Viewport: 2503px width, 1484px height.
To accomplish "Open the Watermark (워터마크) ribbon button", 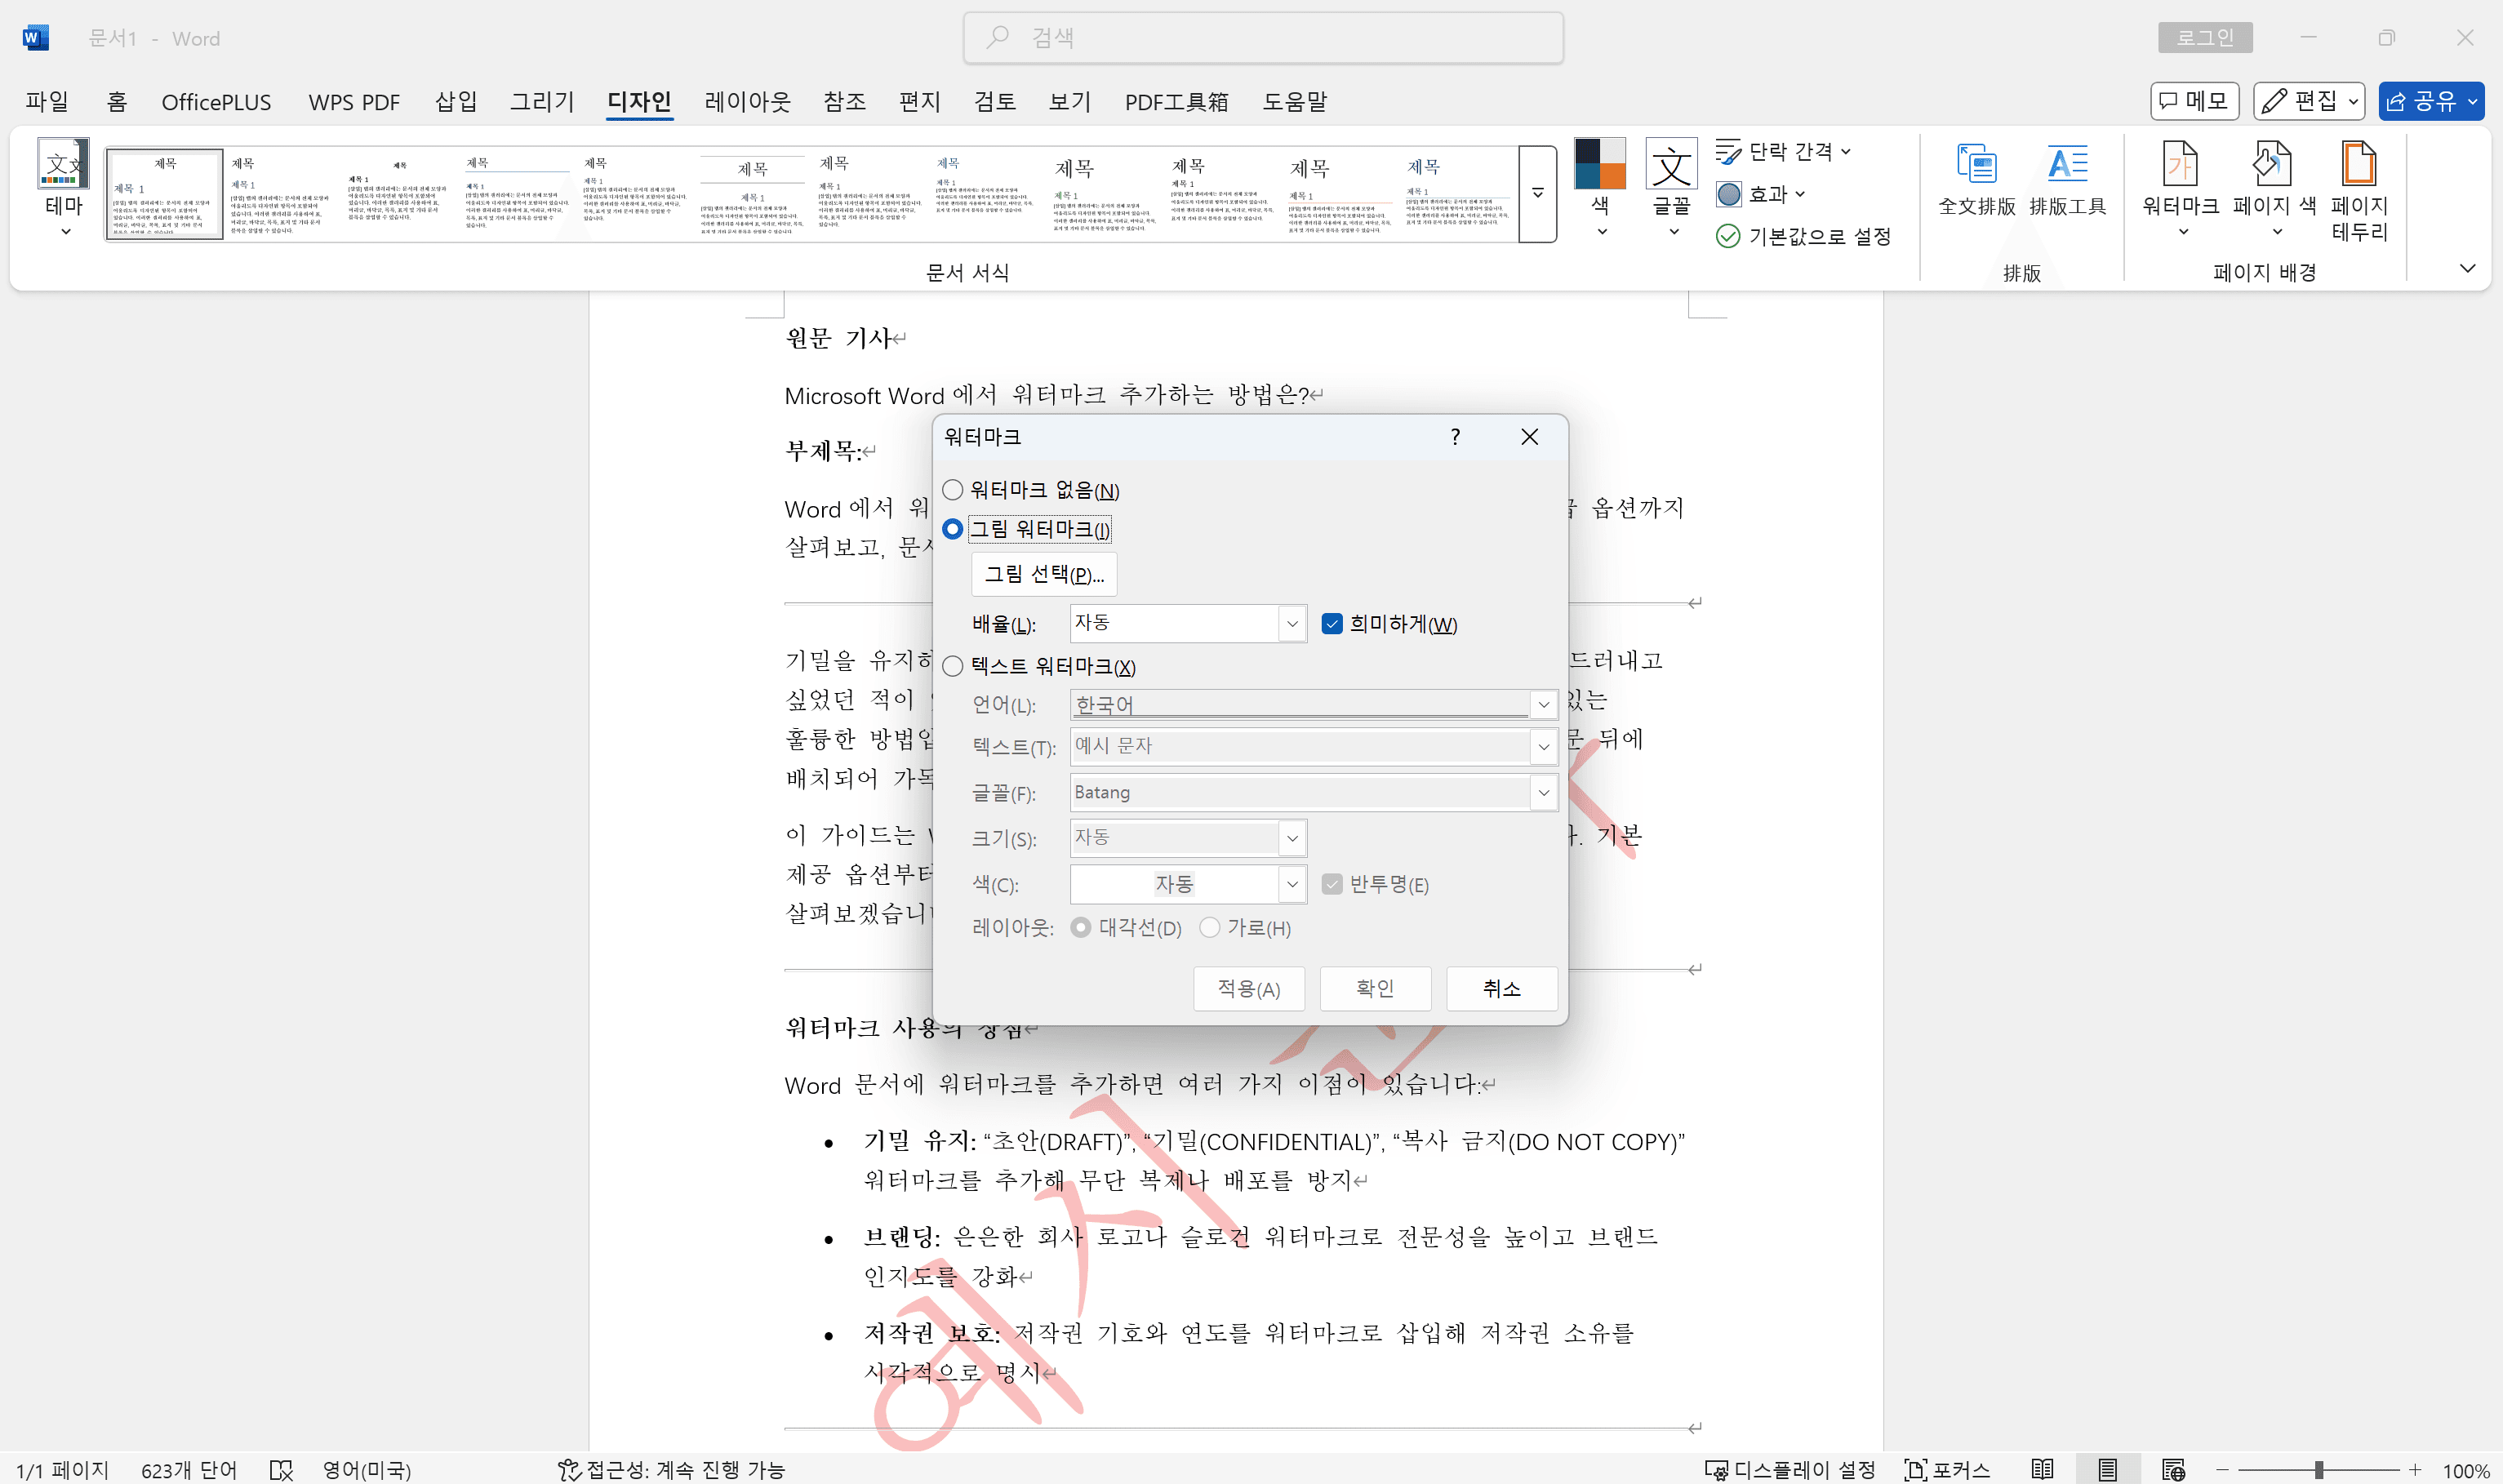I will pos(2180,189).
